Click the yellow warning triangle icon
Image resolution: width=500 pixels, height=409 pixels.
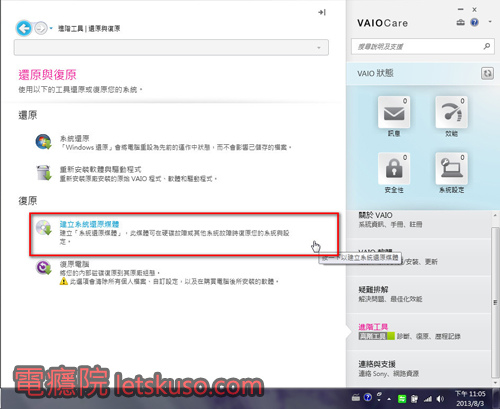point(63,282)
